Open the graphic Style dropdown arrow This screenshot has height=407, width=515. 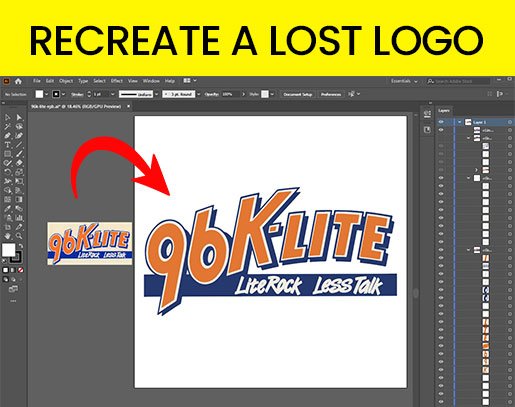pos(272,94)
